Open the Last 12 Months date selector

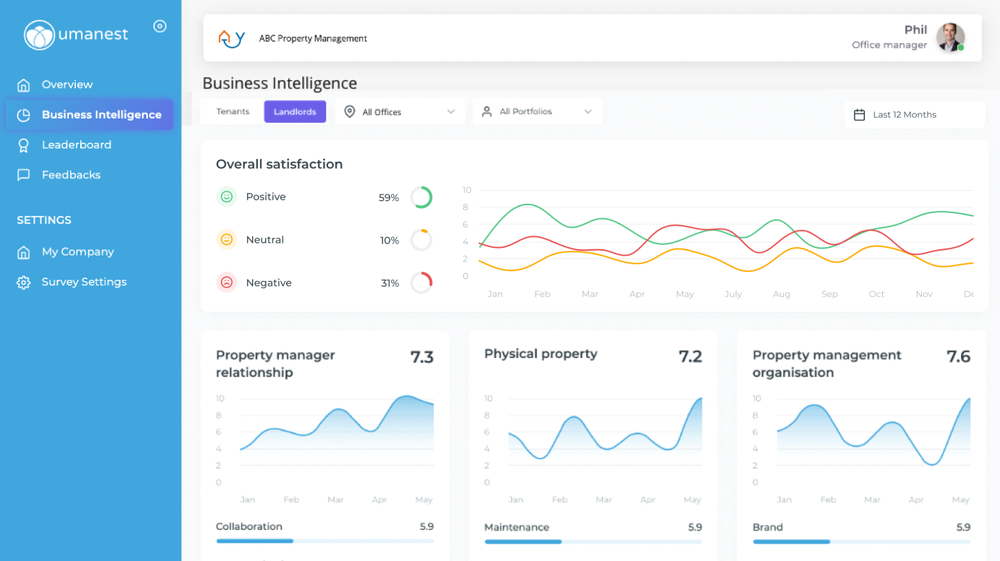point(914,115)
